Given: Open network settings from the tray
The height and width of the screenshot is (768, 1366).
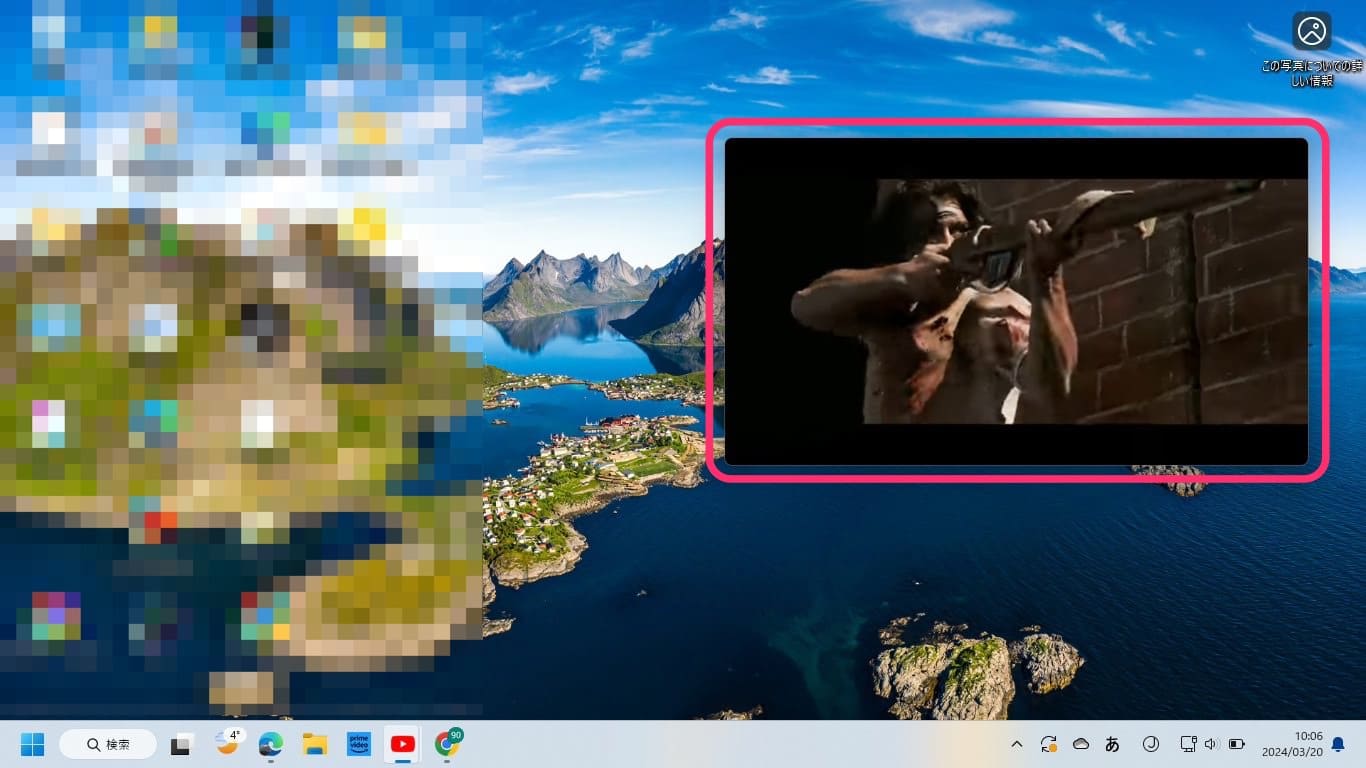Looking at the screenshot, I should tap(1188, 744).
